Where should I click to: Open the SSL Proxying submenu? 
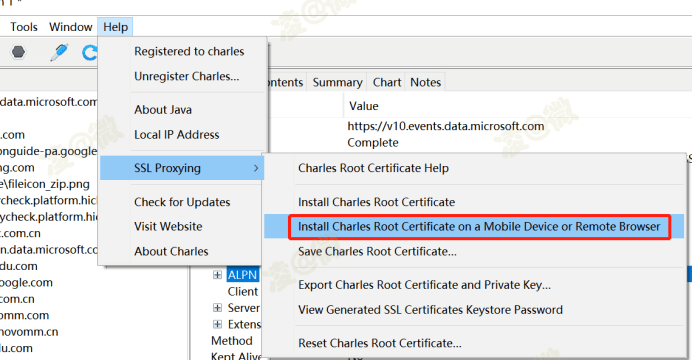[x=182, y=168]
